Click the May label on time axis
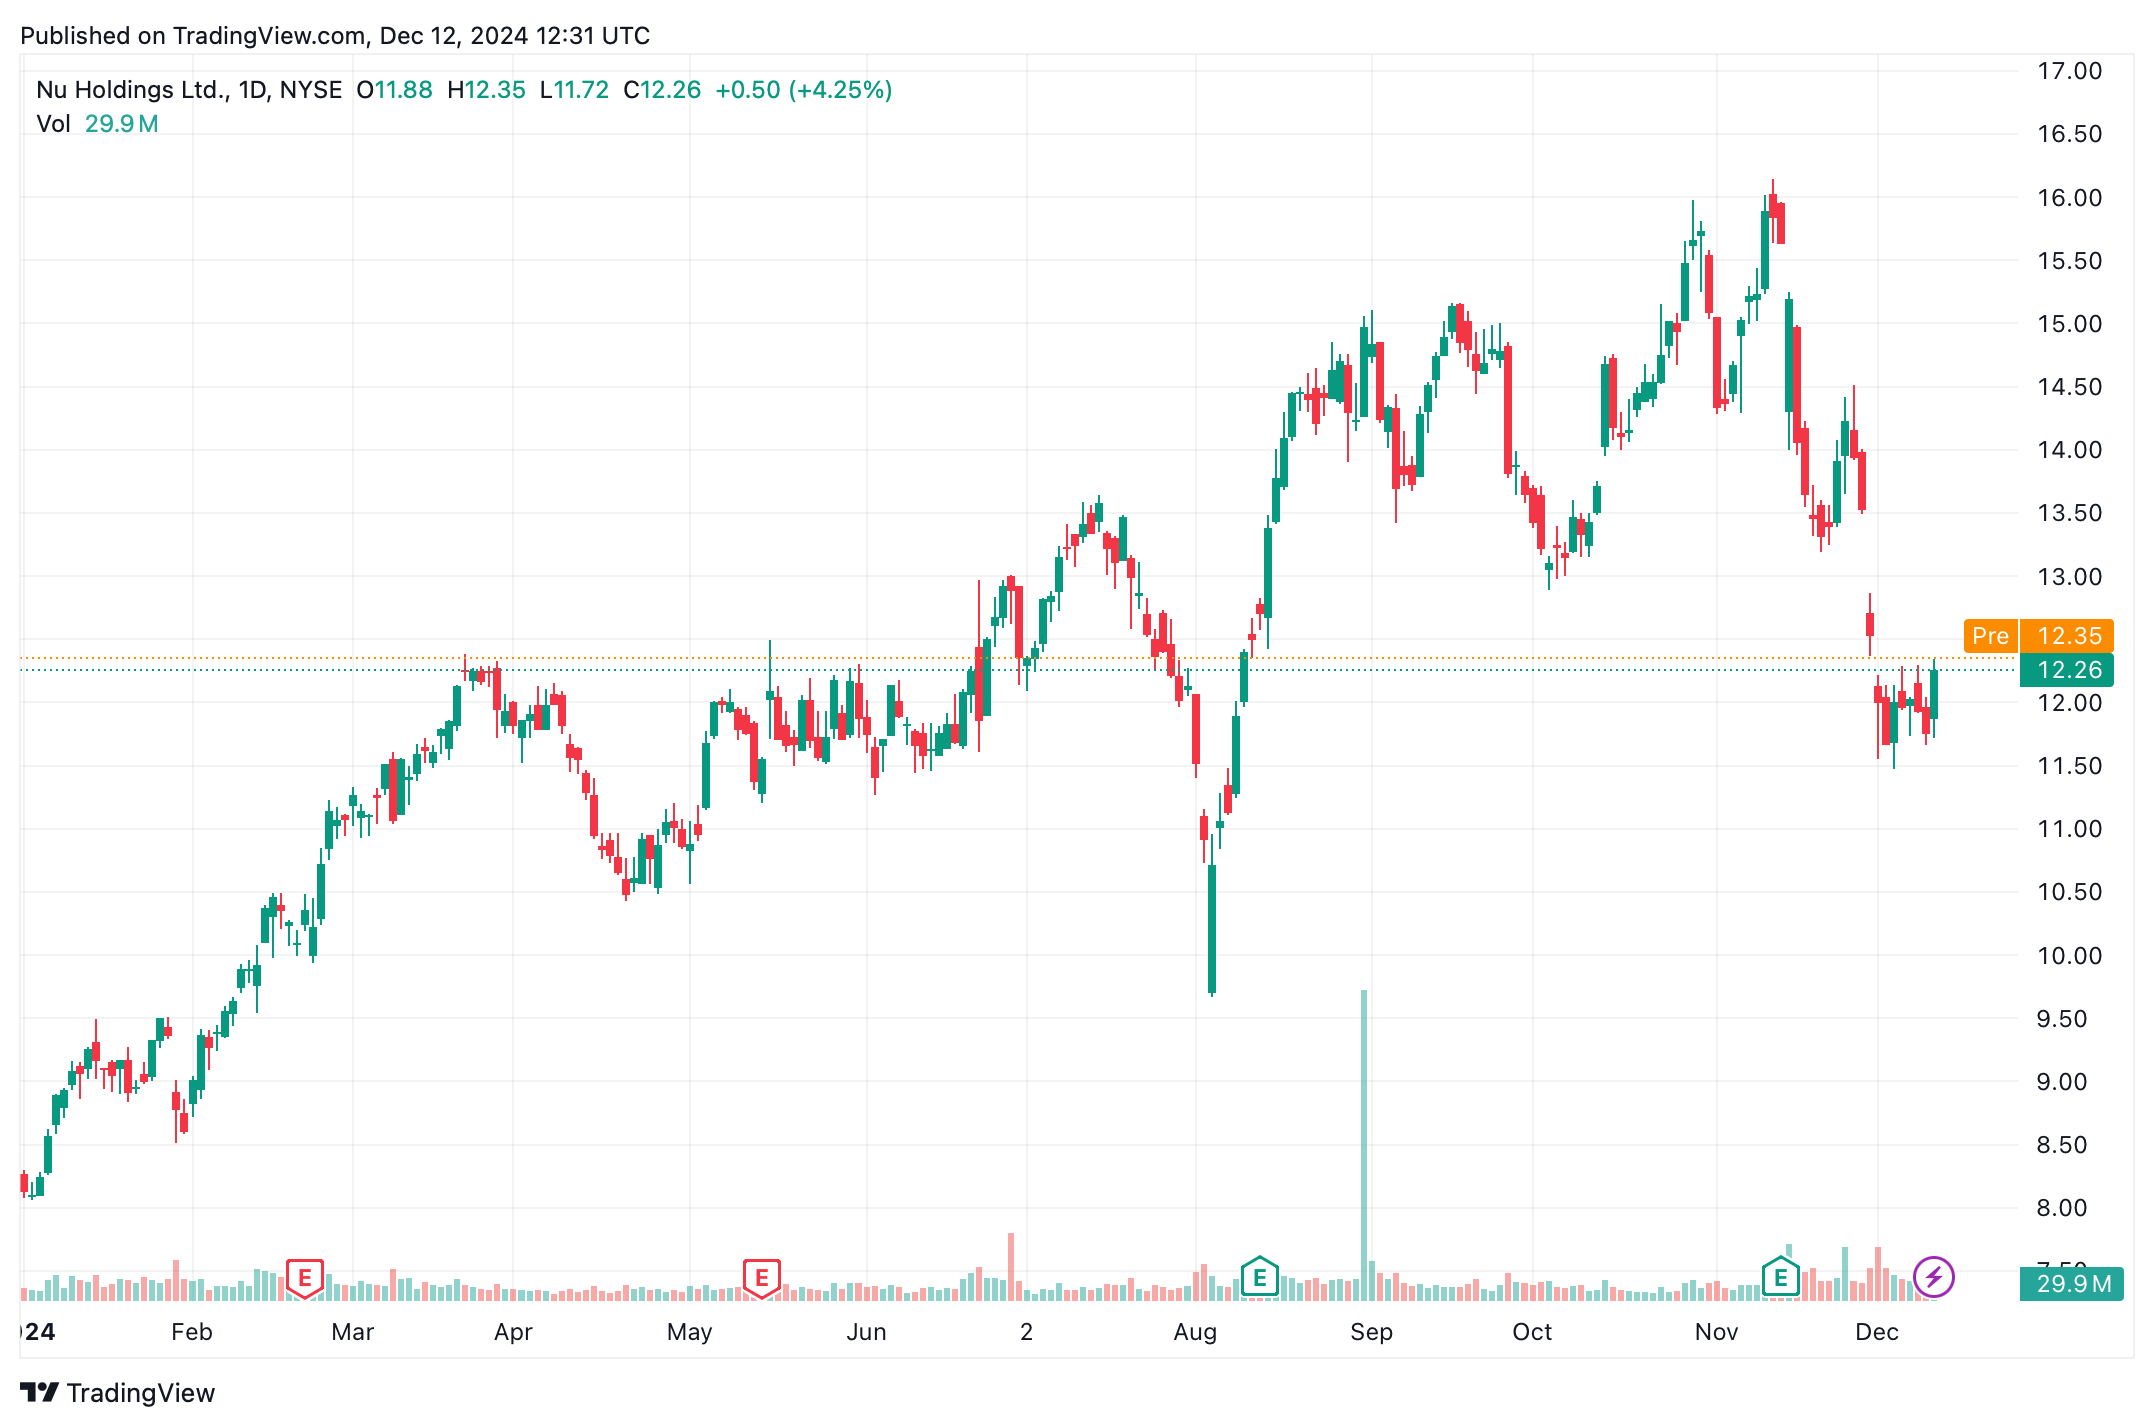The image size is (2154, 1428). point(690,1332)
